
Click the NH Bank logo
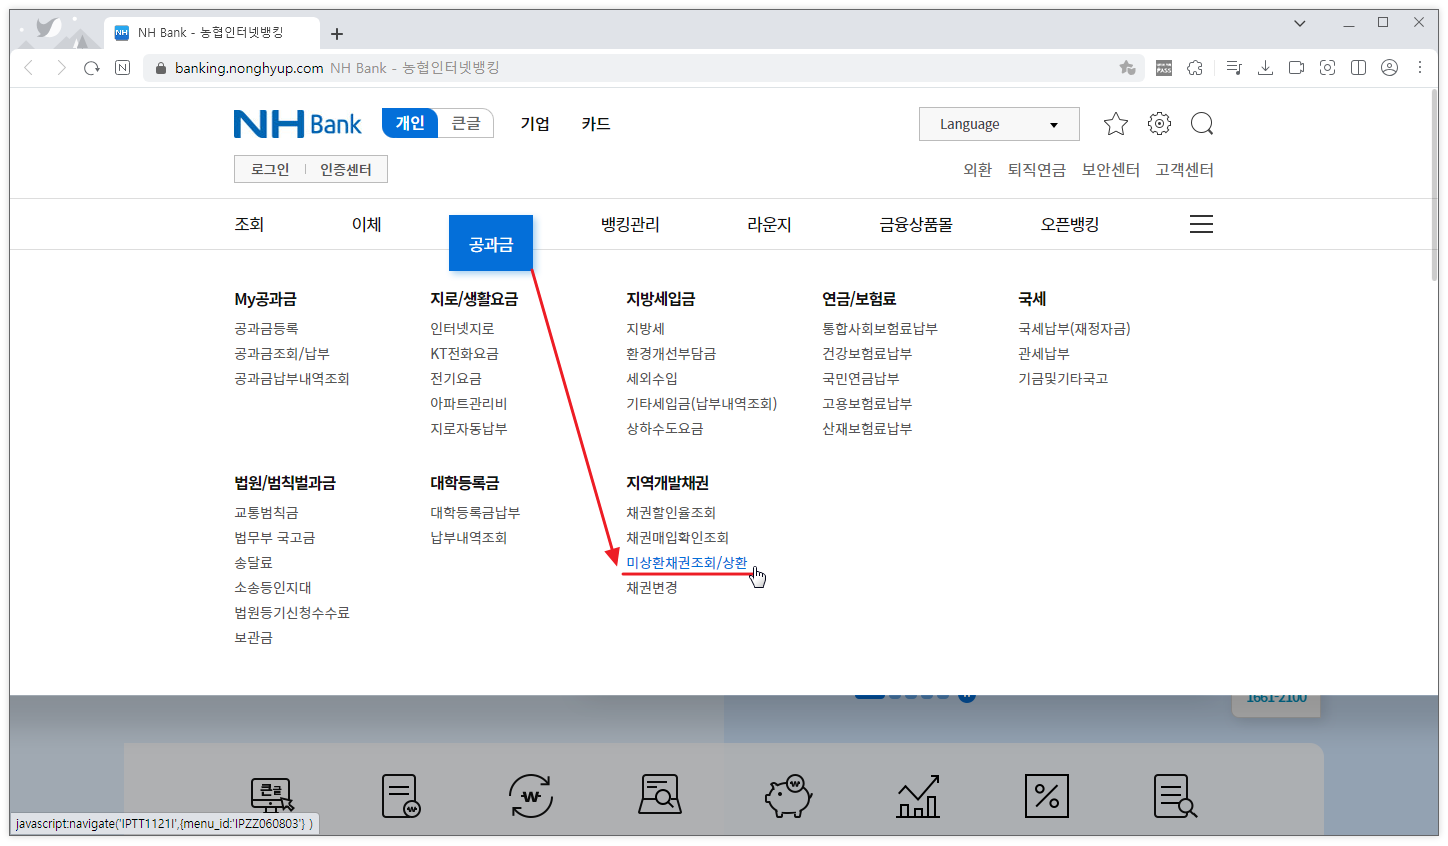(x=298, y=124)
